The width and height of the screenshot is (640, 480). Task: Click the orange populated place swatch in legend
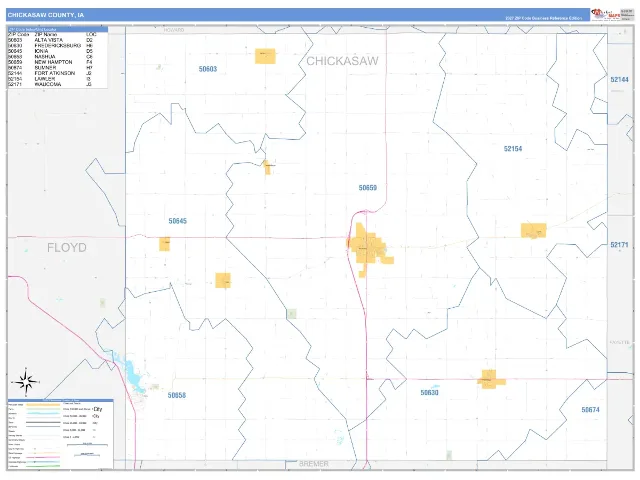(x=43, y=404)
